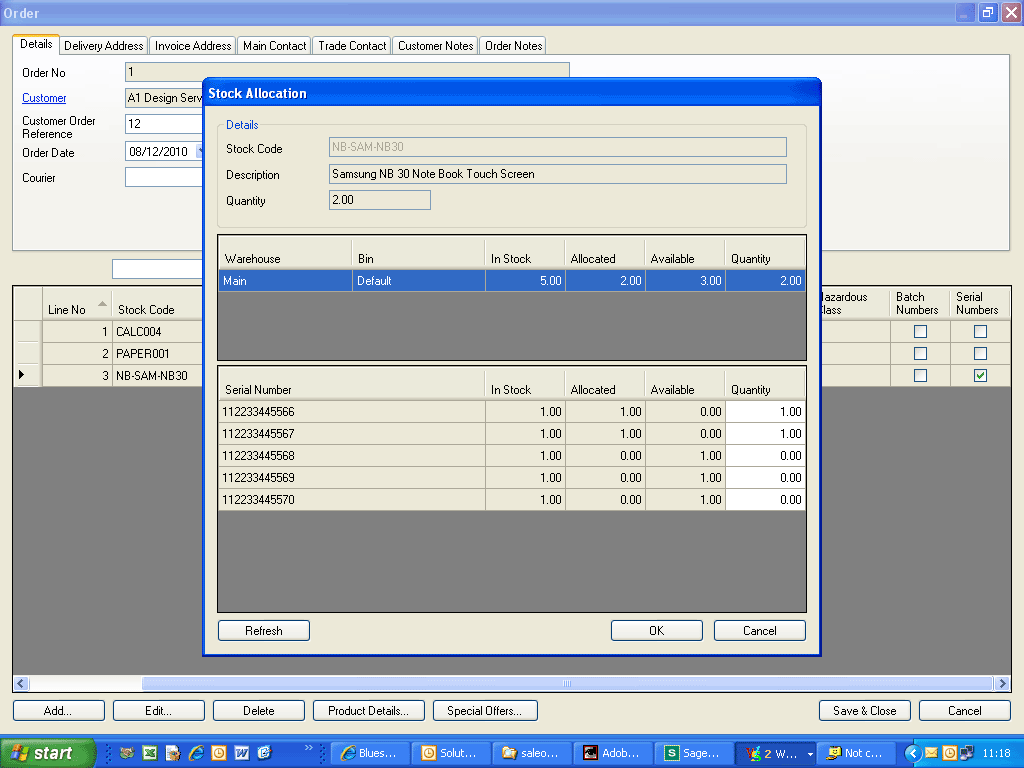Open the Main Contact tab
1024x768 pixels.
pyautogui.click(x=274, y=46)
